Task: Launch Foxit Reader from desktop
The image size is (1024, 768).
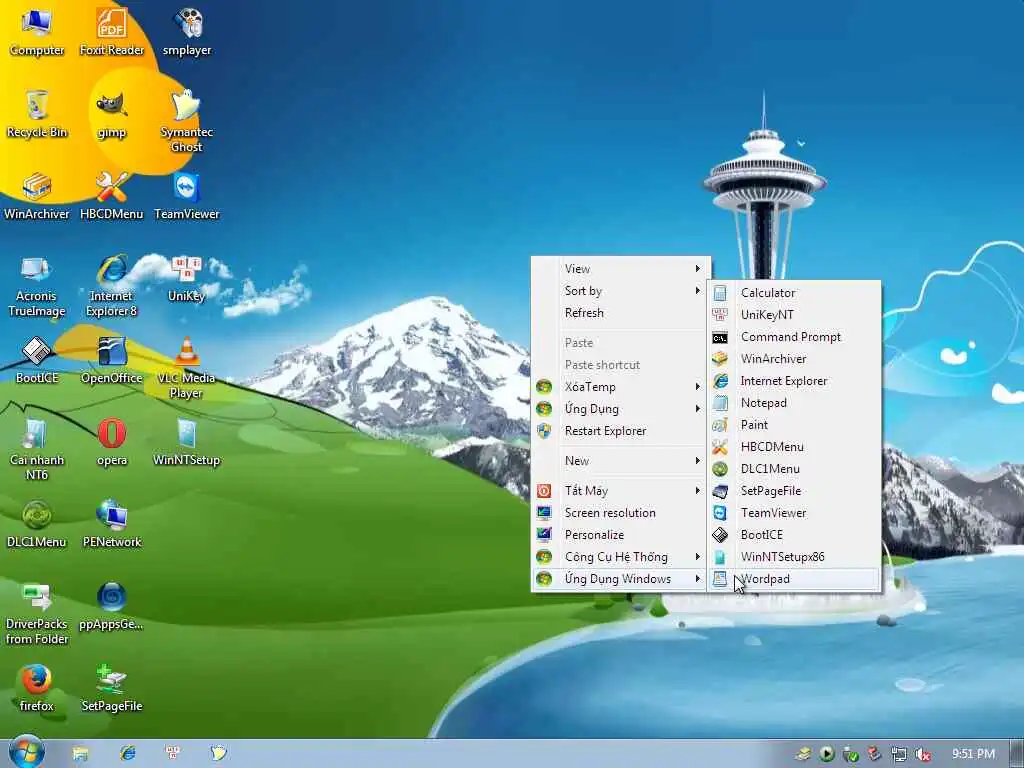Action: (112, 33)
